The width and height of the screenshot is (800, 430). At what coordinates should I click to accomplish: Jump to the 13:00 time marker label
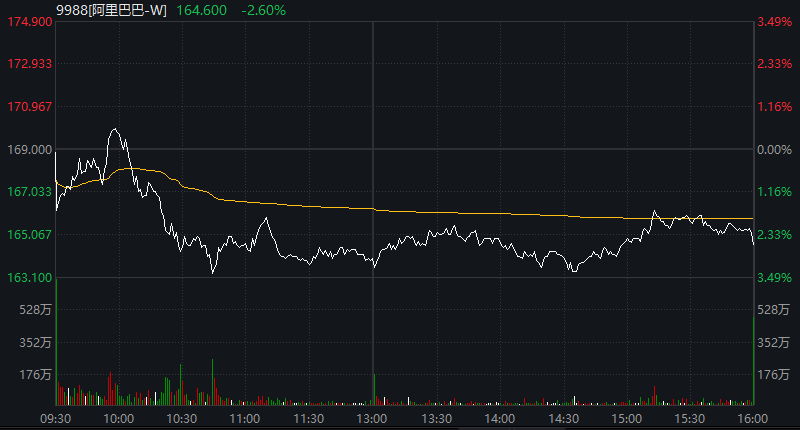tap(372, 418)
